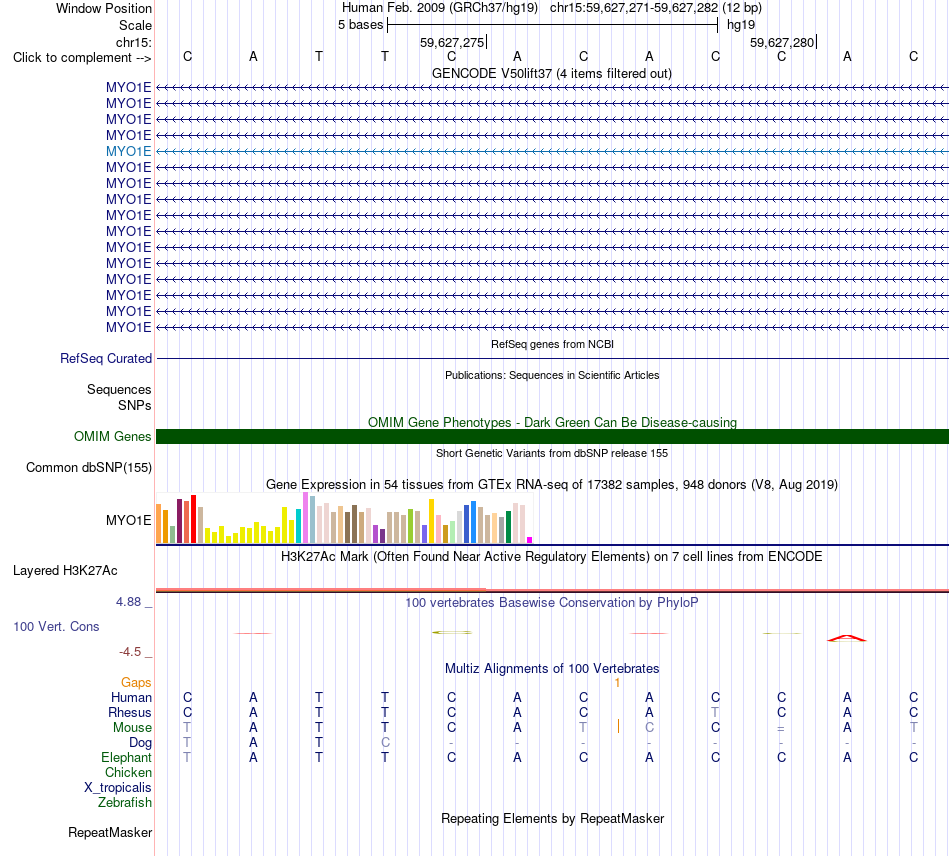This screenshot has height=856, width=950.
Task: Click the 'Mouse' alignment row label
Action: (x=132, y=728)
